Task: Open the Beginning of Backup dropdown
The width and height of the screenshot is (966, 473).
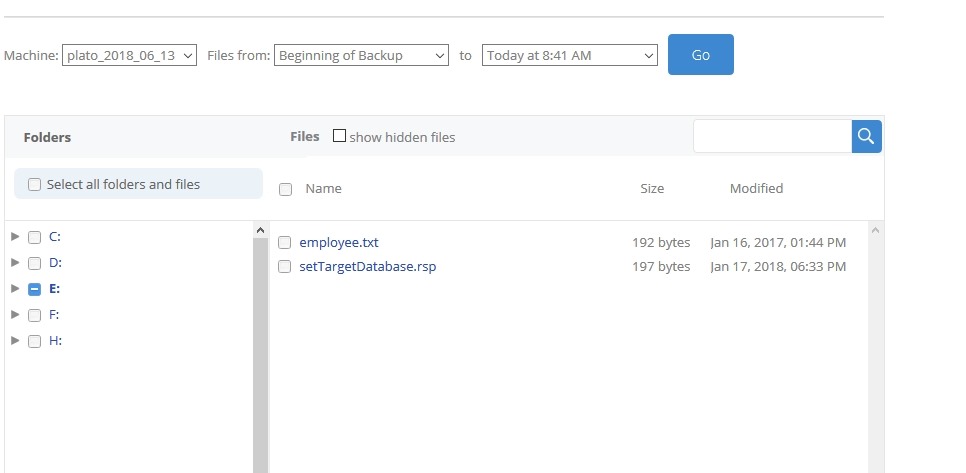Action: pos(361,56)
